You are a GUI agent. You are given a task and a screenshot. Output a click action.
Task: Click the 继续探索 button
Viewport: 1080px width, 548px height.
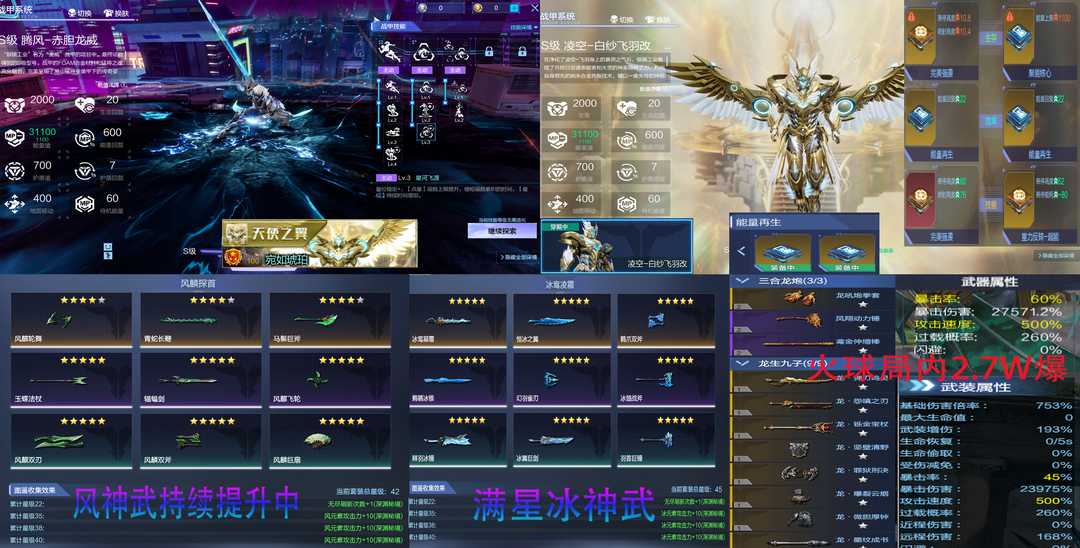[x=501, y=231]
